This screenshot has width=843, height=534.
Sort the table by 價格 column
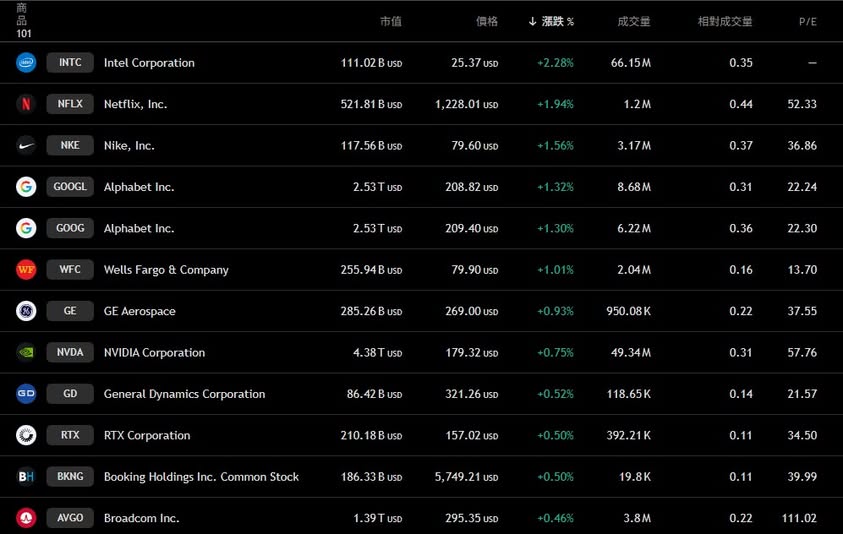487,21
